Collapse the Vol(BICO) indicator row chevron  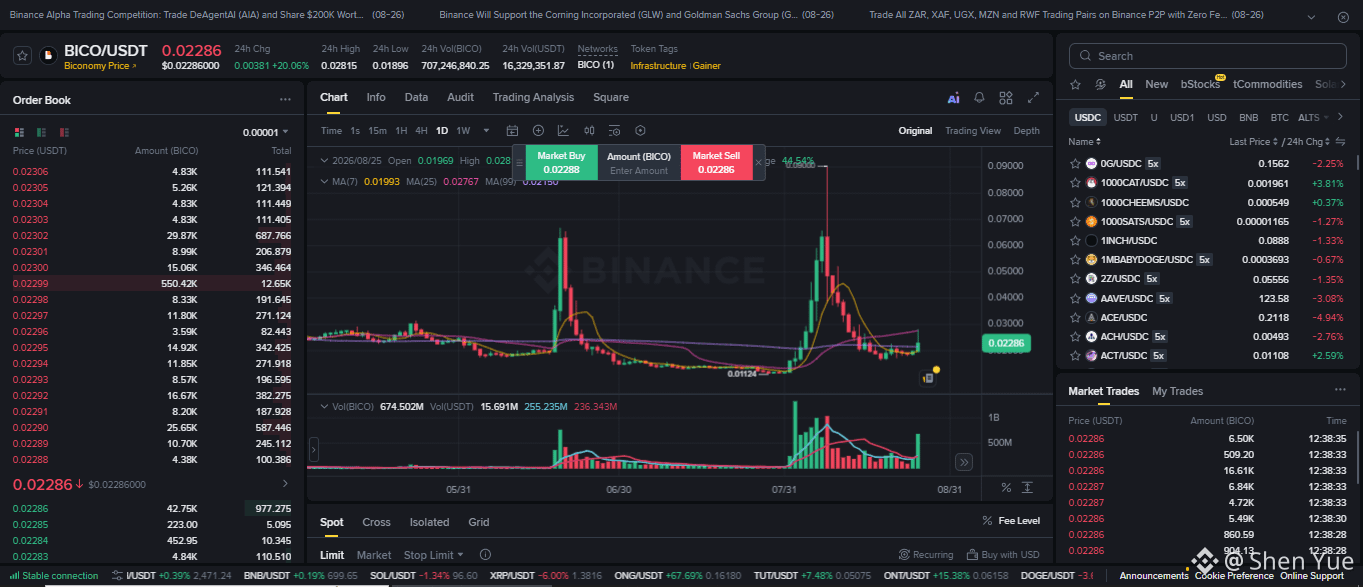pyautogui.click(x=324, y=406)
